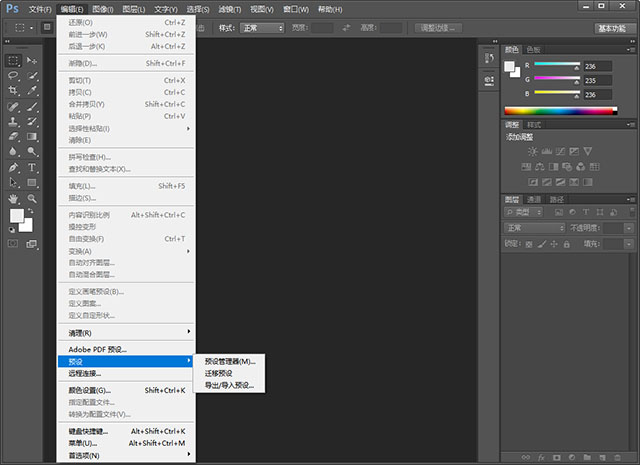Choose 键盘快捷键... menu entry
The width and height of the screenshot is (640, 465).
tap(126, 431)
